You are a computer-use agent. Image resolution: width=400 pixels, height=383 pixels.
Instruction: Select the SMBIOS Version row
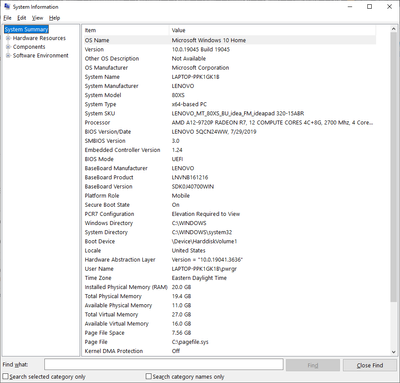229,141
